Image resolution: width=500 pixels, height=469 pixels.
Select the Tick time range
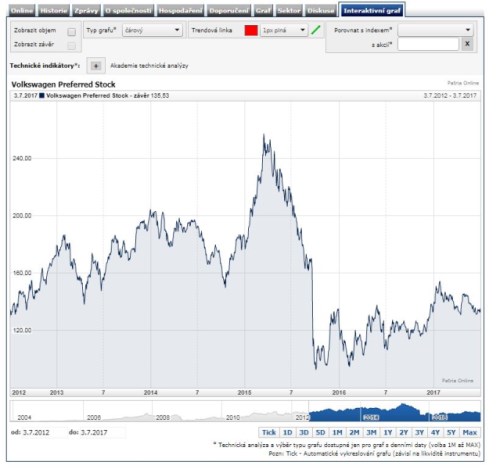(x=269, y=432)
